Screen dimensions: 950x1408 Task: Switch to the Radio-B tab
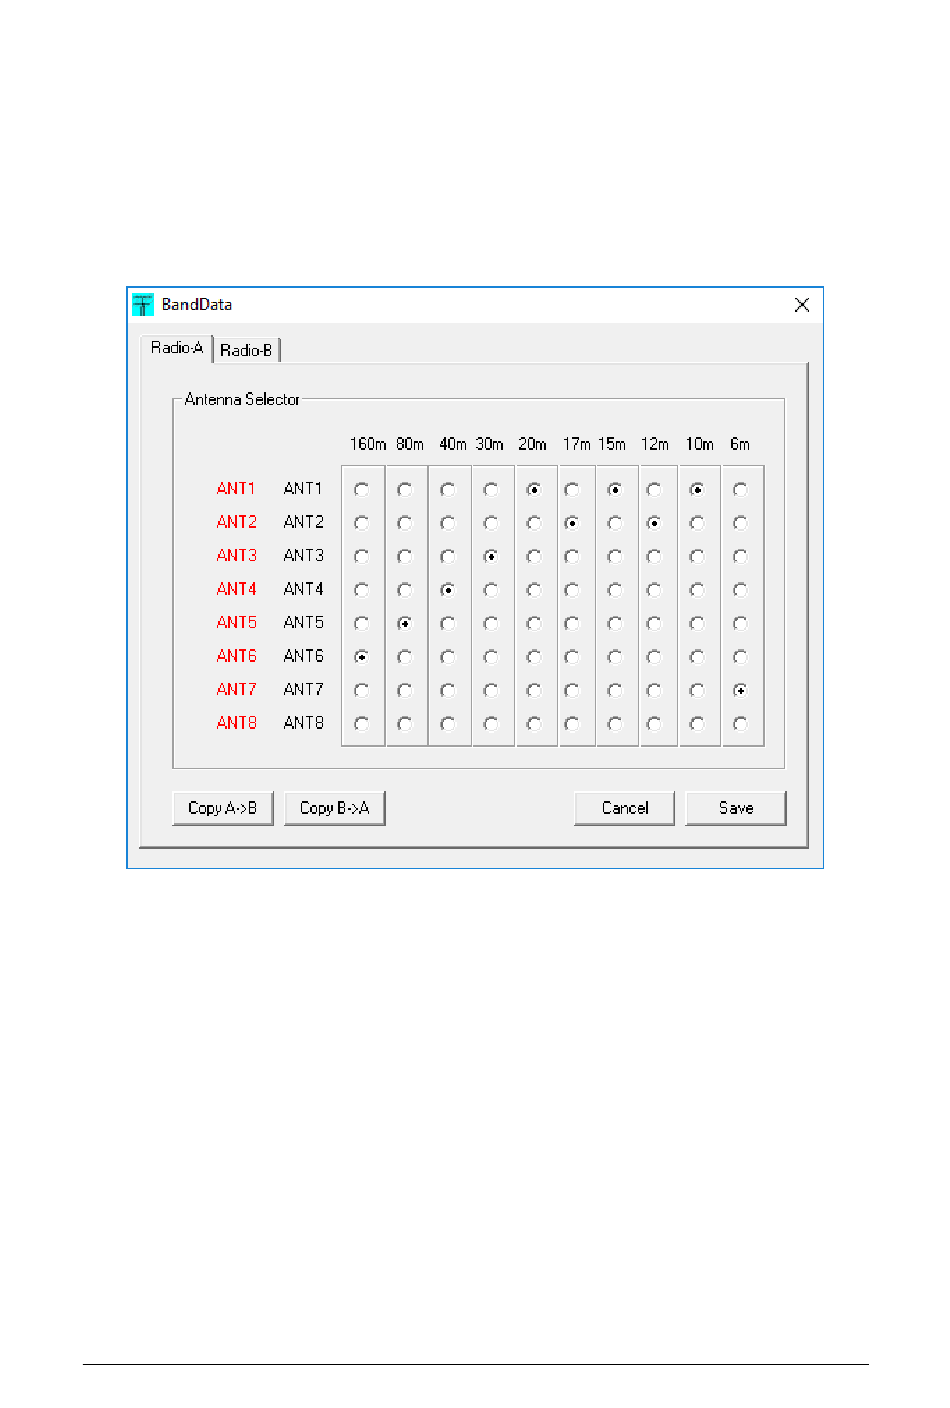tap(246, 350)
